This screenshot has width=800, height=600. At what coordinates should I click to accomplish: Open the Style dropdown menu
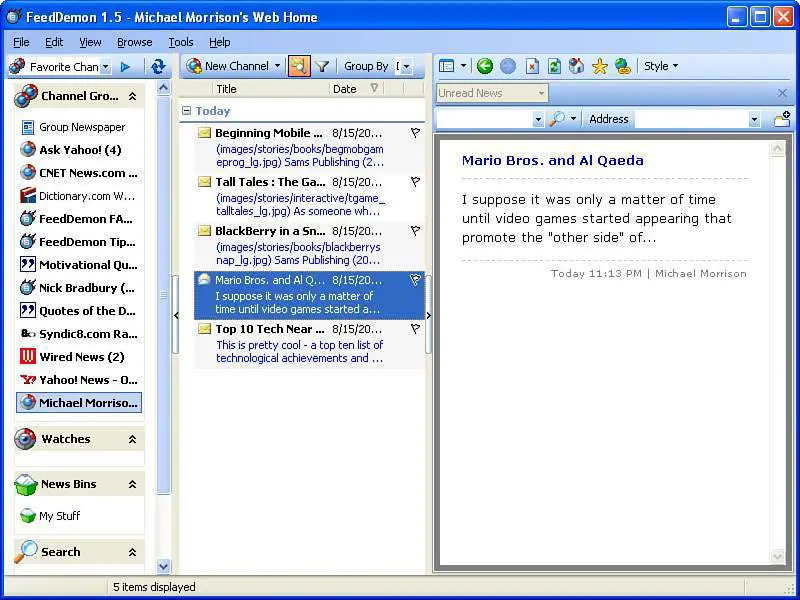pos(661,66)
